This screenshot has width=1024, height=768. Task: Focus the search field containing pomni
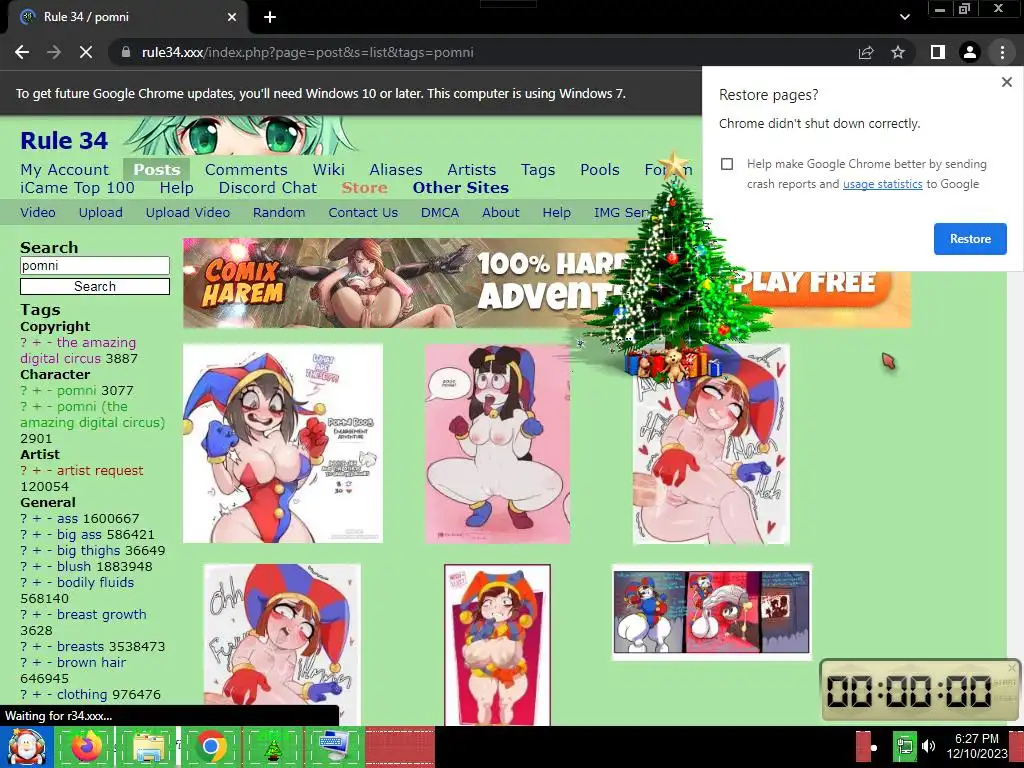(95, 265)
